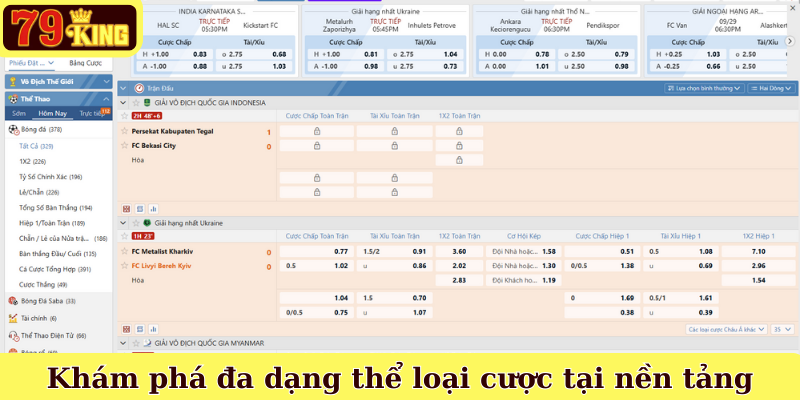Click the Indonesia league badge icon
The width and height of the screenshot is (800, 400).
[x=147, y=103]
